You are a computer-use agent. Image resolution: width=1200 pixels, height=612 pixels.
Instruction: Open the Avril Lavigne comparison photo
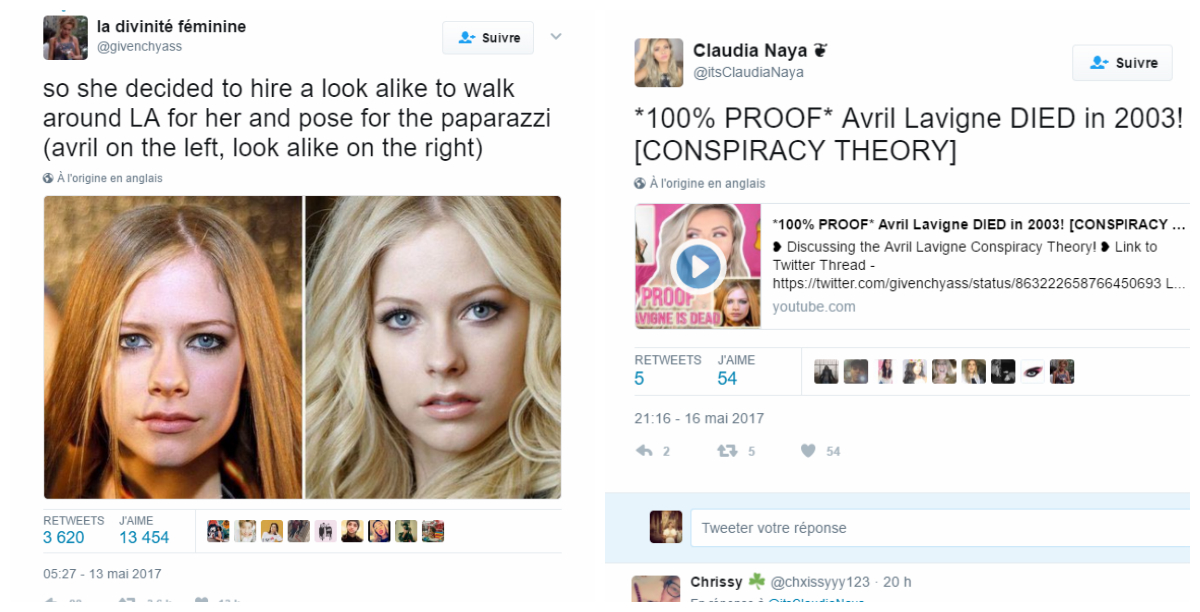pos(302,347)
